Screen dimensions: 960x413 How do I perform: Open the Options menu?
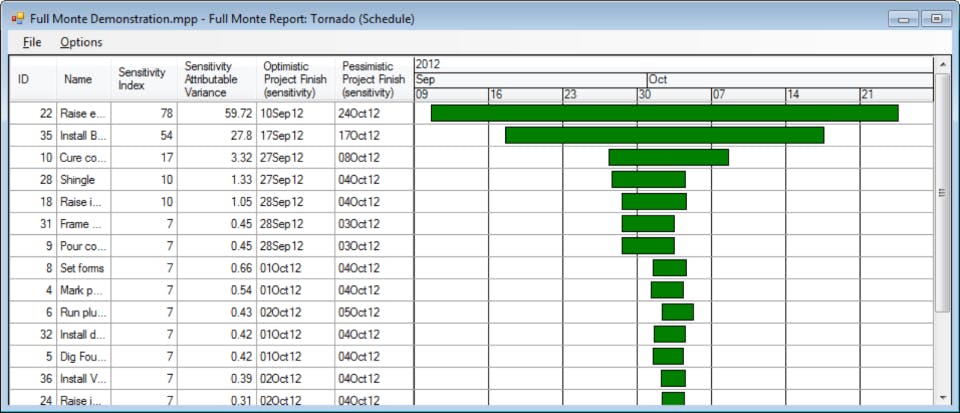tap(81, 42)
